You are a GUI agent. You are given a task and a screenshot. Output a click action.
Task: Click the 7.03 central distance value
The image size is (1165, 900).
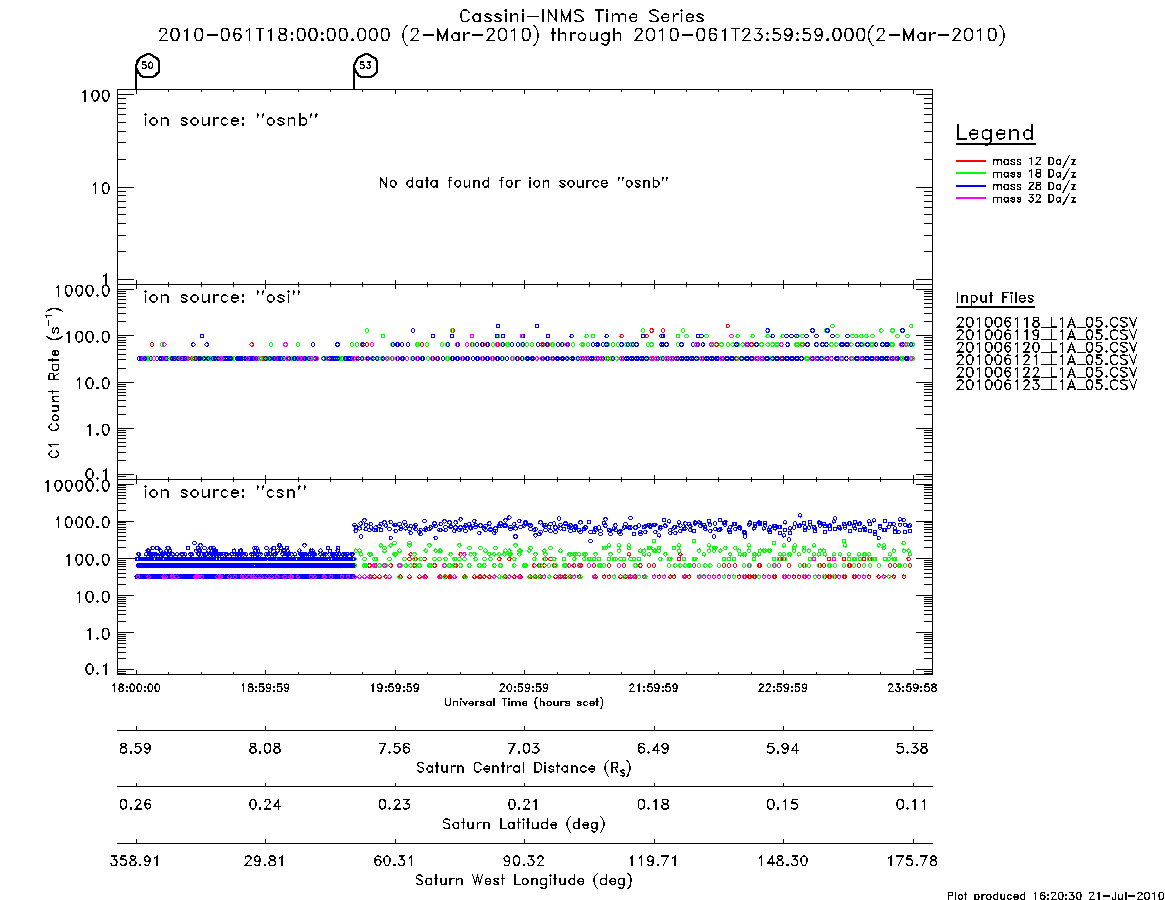pyautogui.click(x=524, y=748)
